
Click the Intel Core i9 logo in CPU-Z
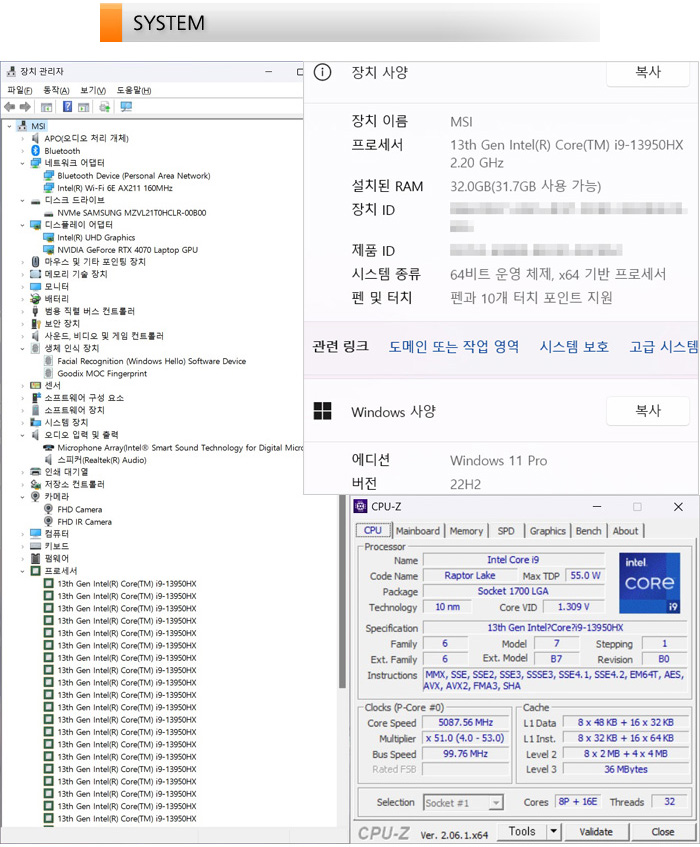(649, 583)
